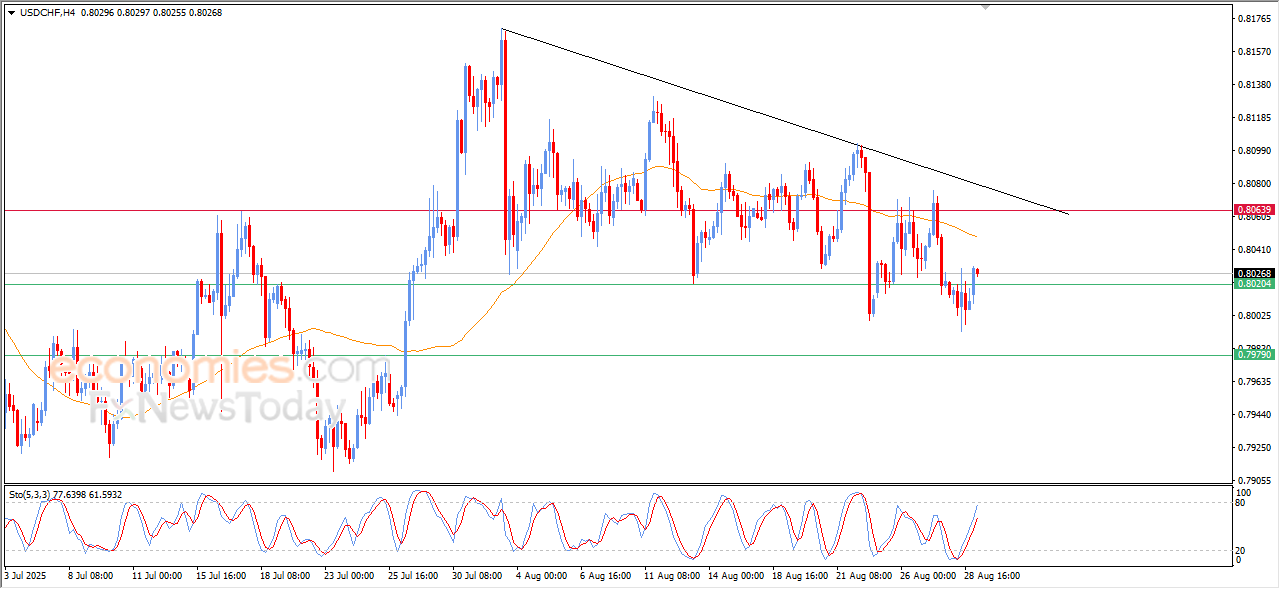
Task: Select the green horizontal line at 0.79790
Action: (617, 355)
